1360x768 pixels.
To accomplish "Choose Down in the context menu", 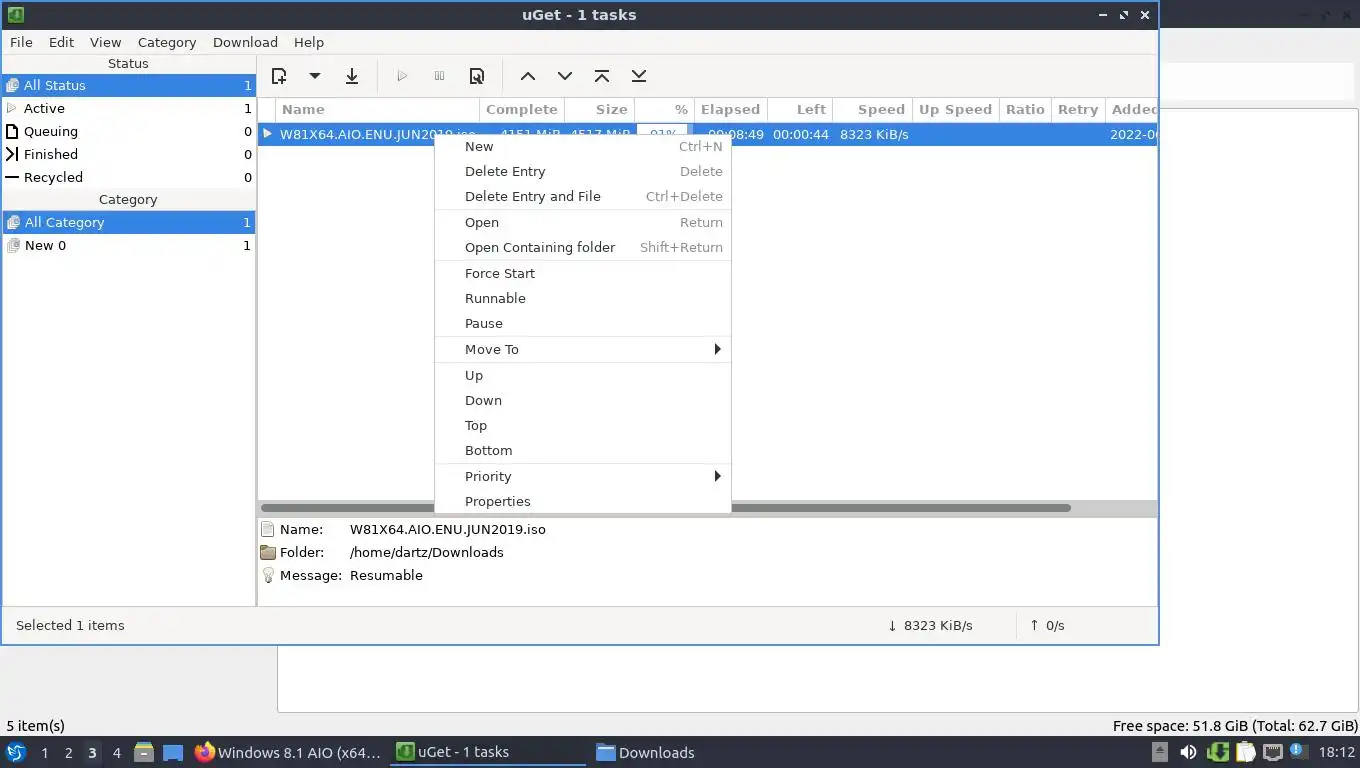I will [583, 400].
